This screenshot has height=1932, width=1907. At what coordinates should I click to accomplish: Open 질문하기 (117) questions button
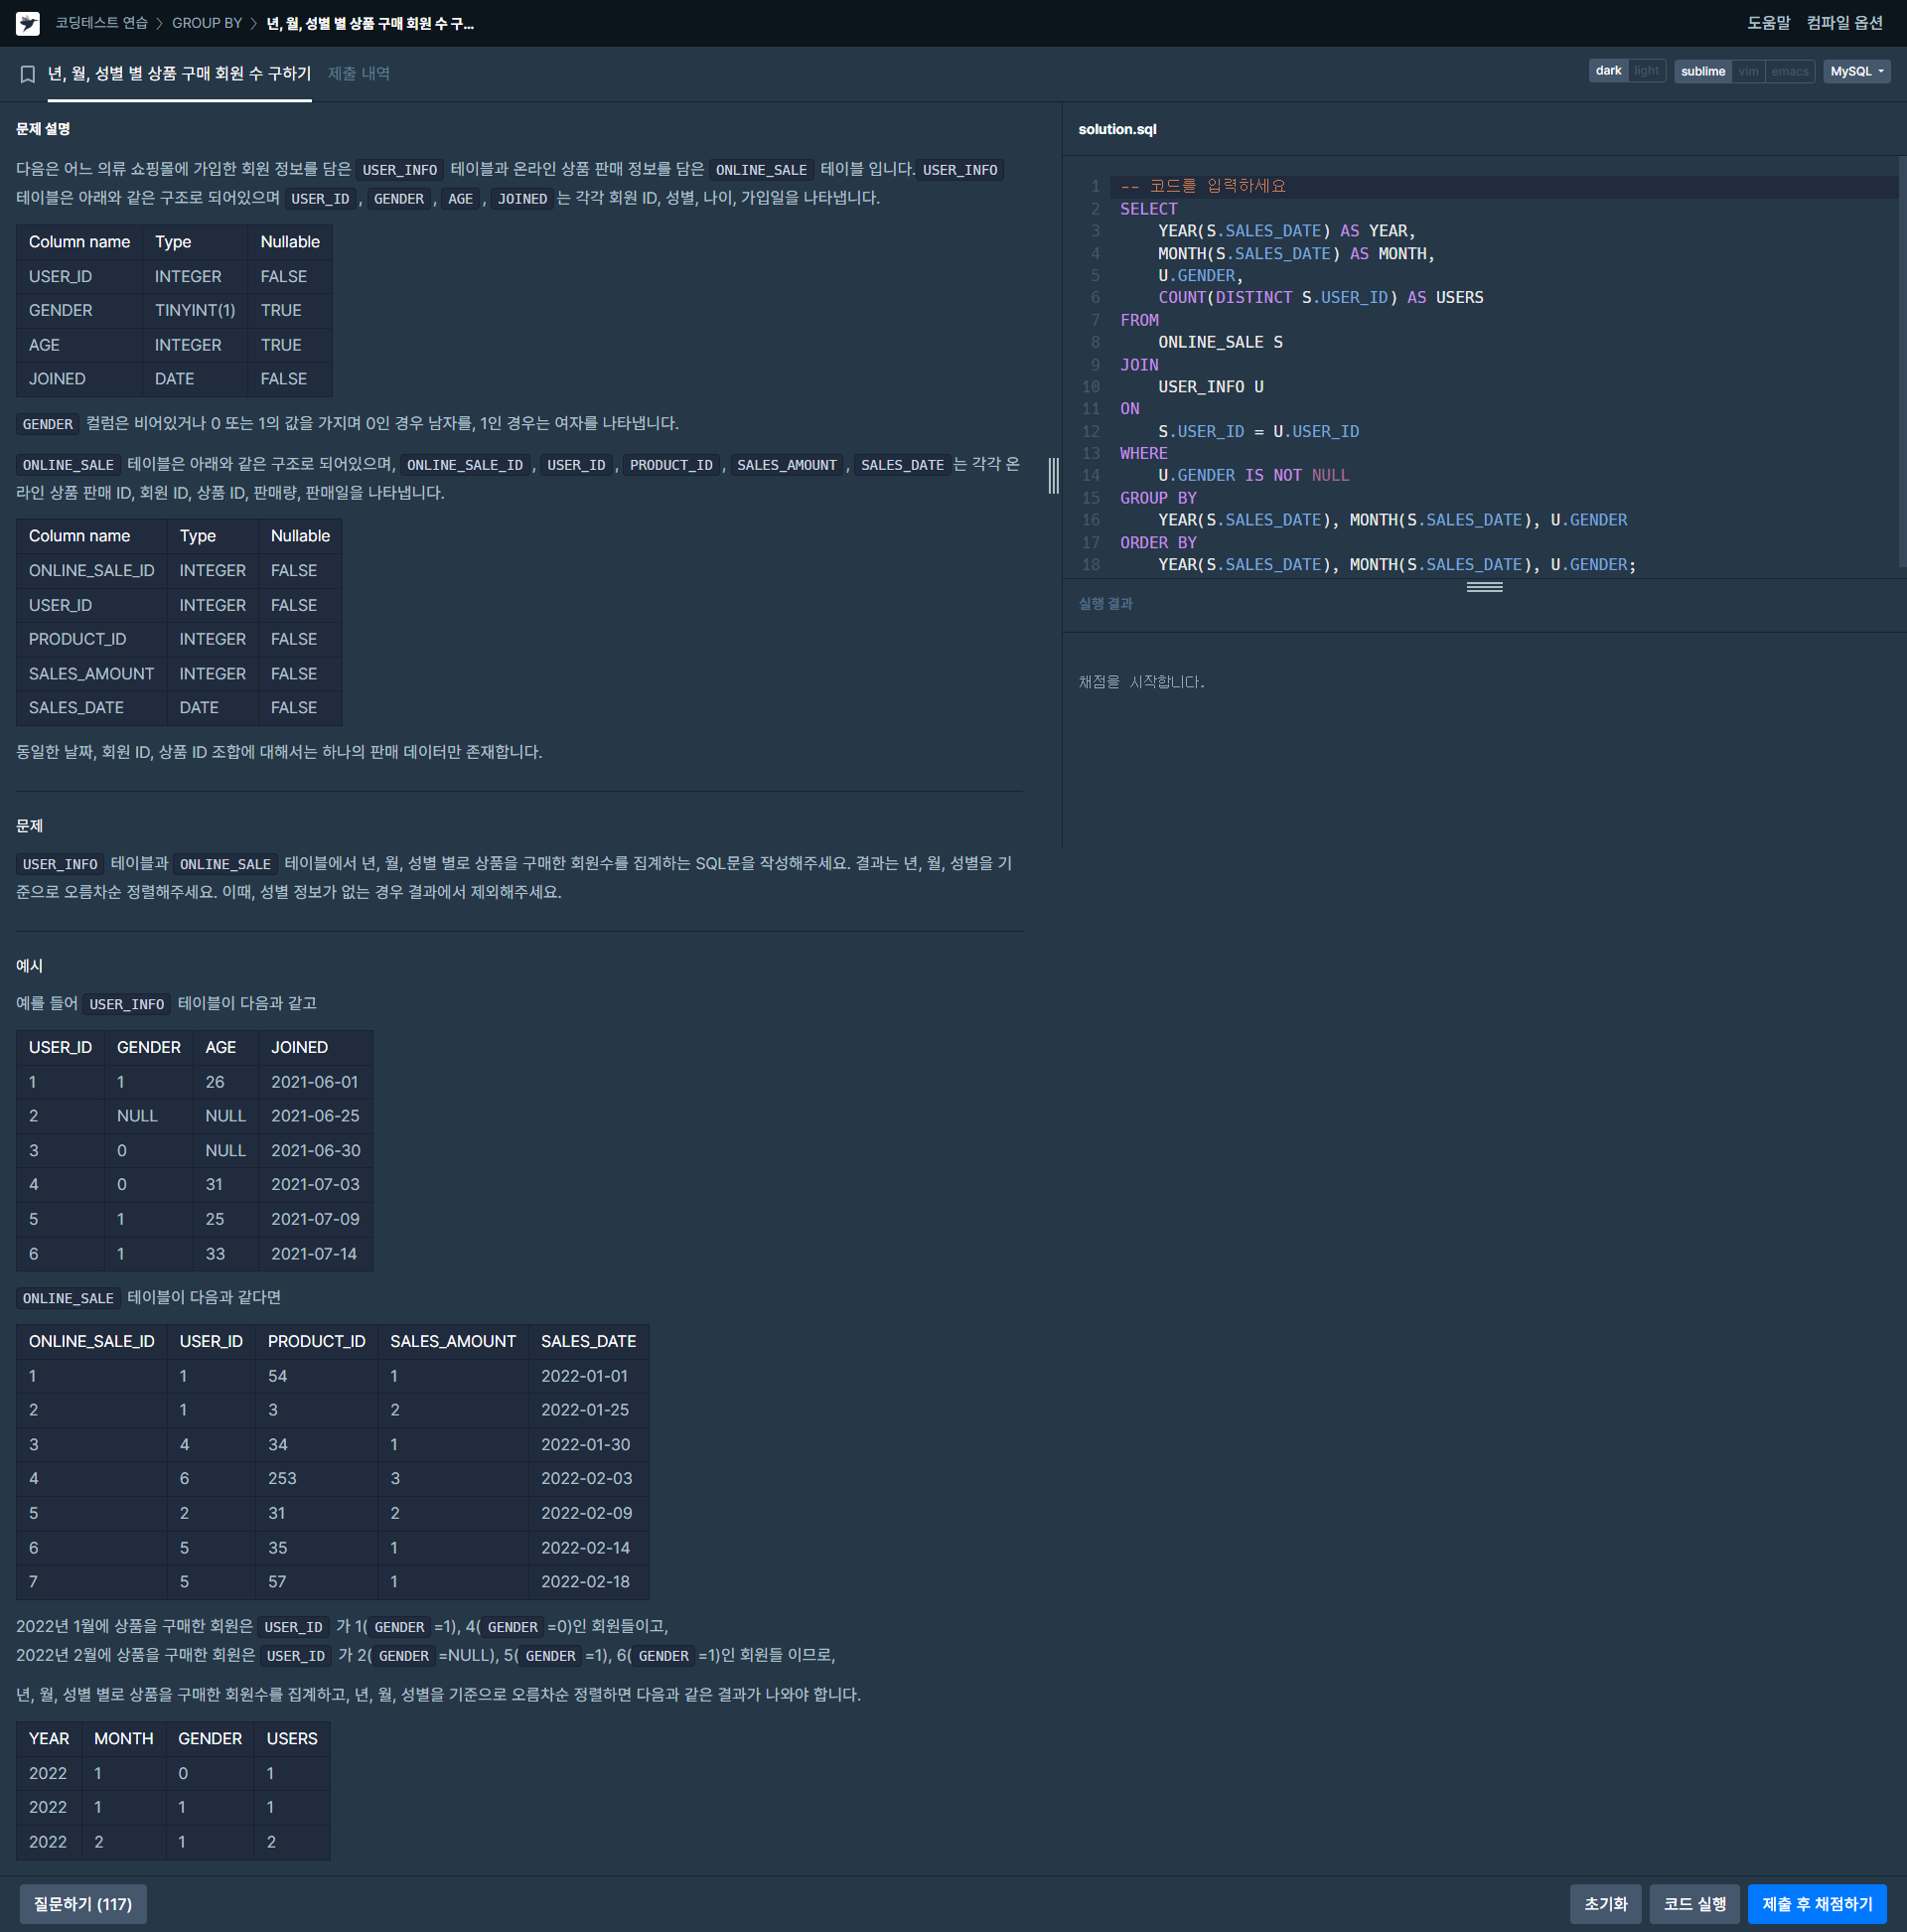click(83, 1904)
